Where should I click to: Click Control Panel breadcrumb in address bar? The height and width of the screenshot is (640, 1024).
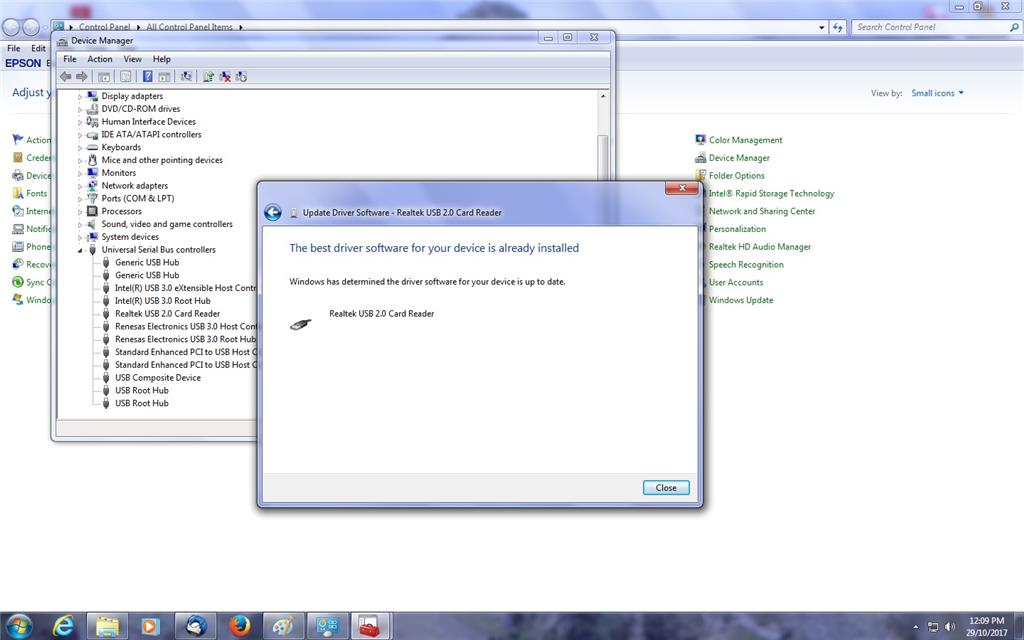pyautogui.click(x=104, y=27)
